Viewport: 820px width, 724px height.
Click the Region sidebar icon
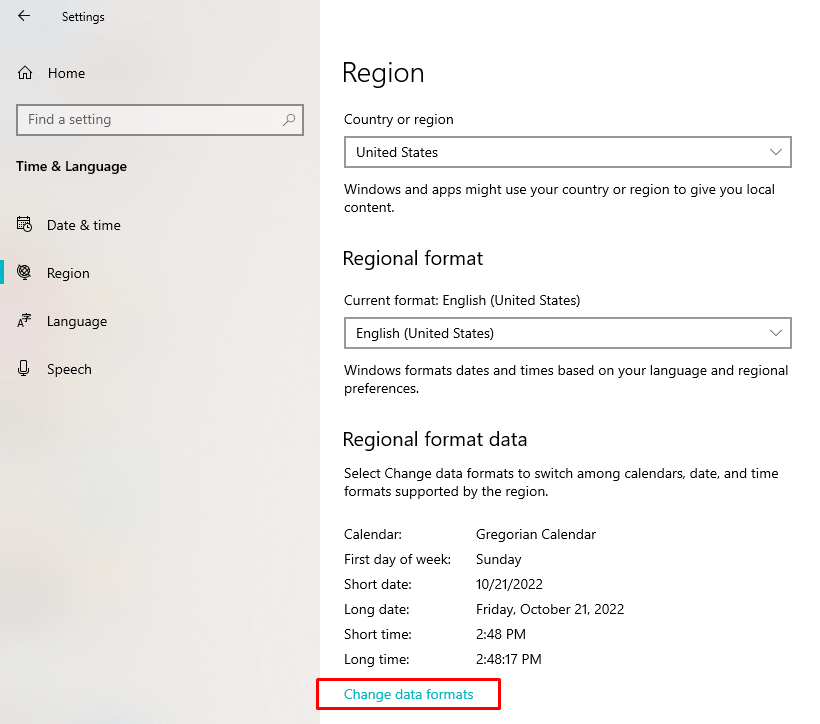24,273
